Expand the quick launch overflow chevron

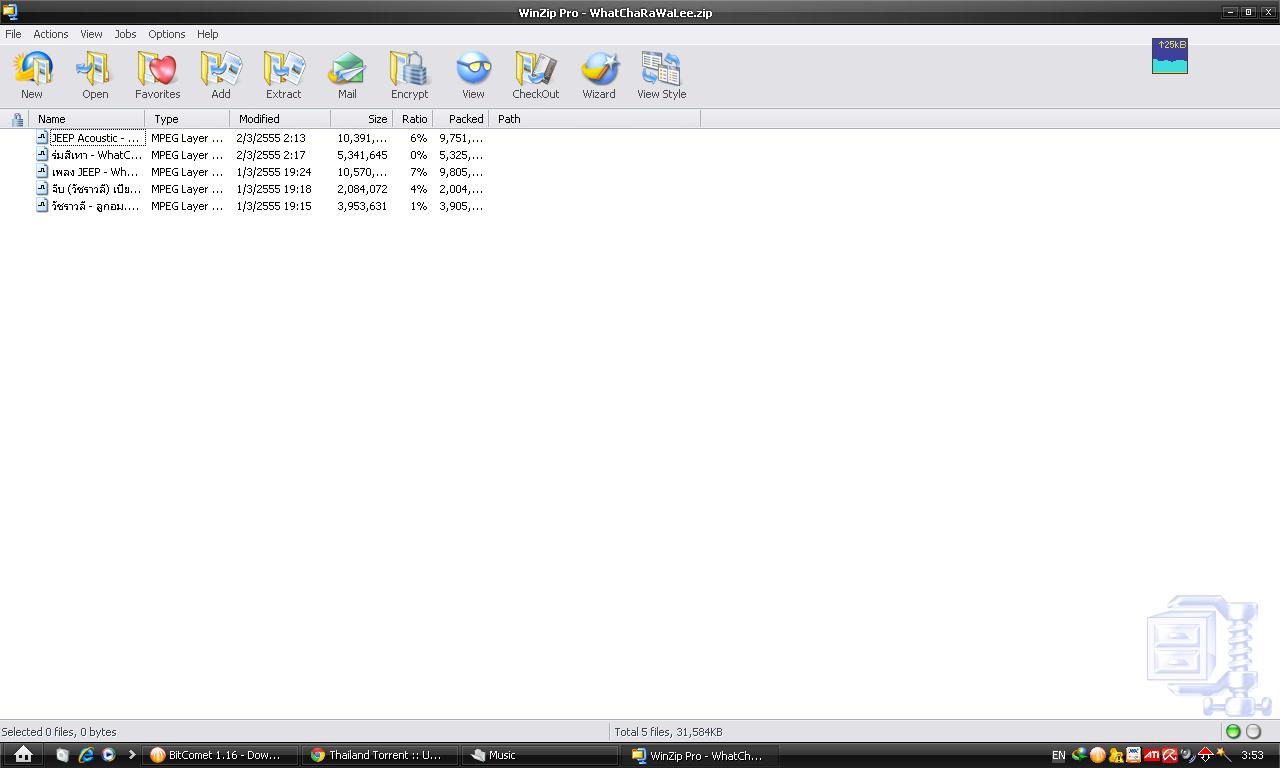131,755
